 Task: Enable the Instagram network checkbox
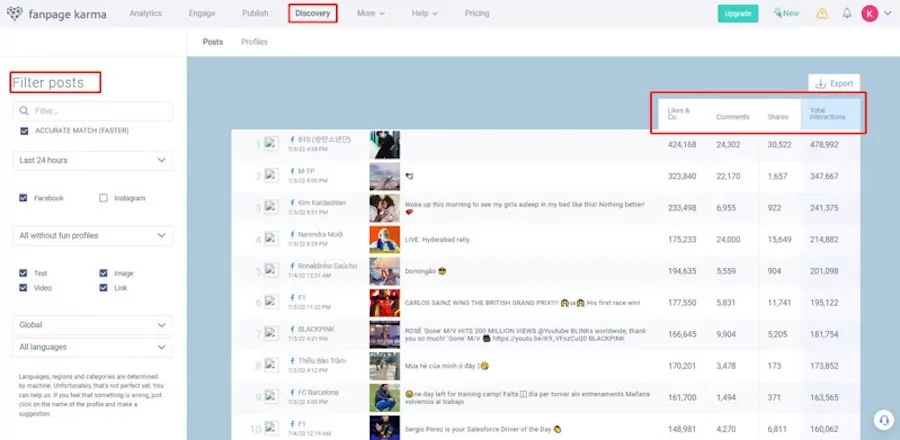tap(103, 198)
